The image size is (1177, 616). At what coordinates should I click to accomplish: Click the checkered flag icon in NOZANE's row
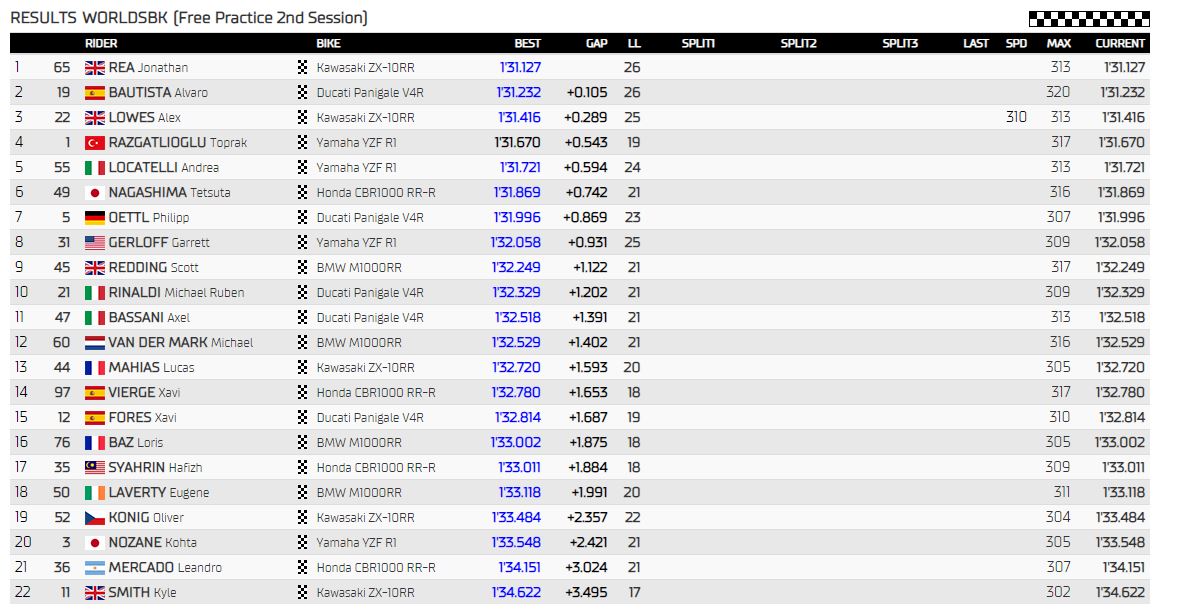coord(303,542)
